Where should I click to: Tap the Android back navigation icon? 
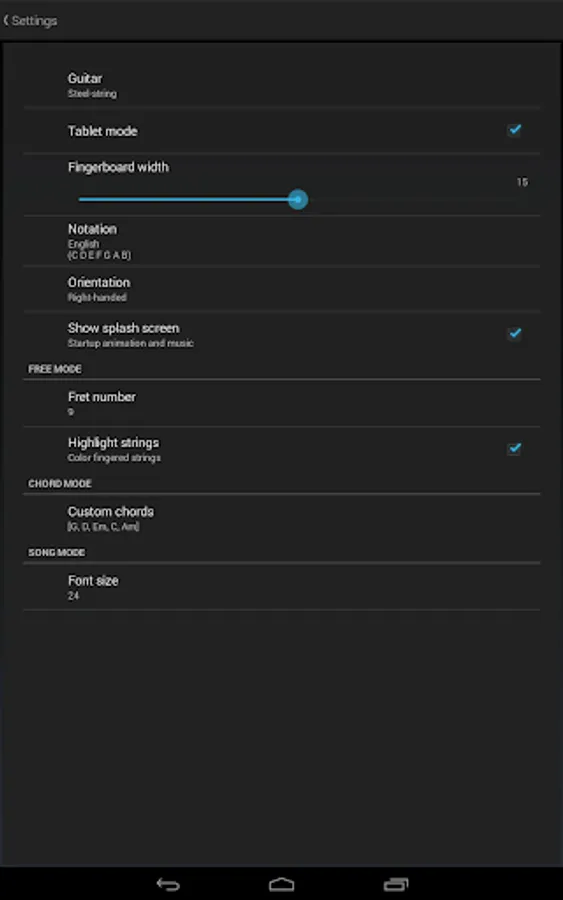pos(168,885)
